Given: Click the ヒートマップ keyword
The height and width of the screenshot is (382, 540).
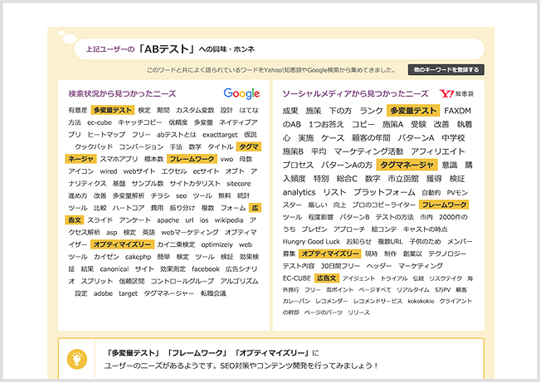Looking at the screenshot, I should (x=106, y=135).
